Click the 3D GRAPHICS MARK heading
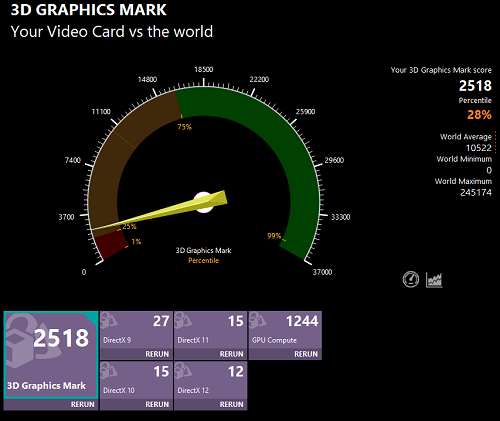 pyautogui.click(x=89, y=9)
